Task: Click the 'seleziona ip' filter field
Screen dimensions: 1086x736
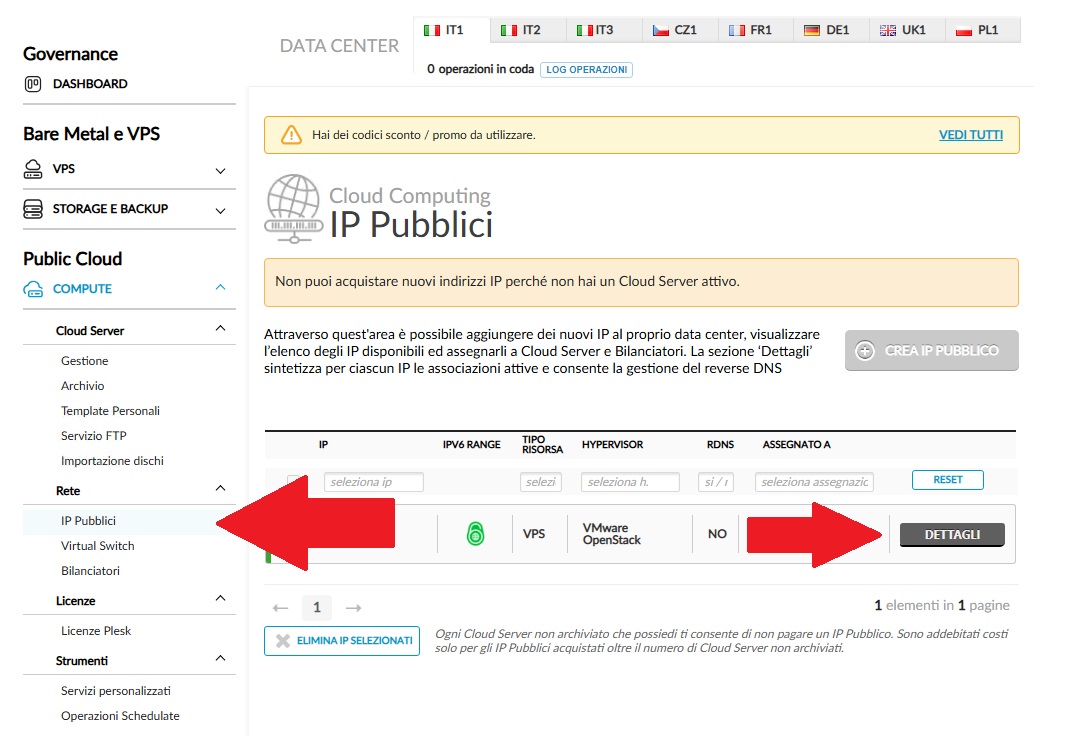Action: point(373,482)
